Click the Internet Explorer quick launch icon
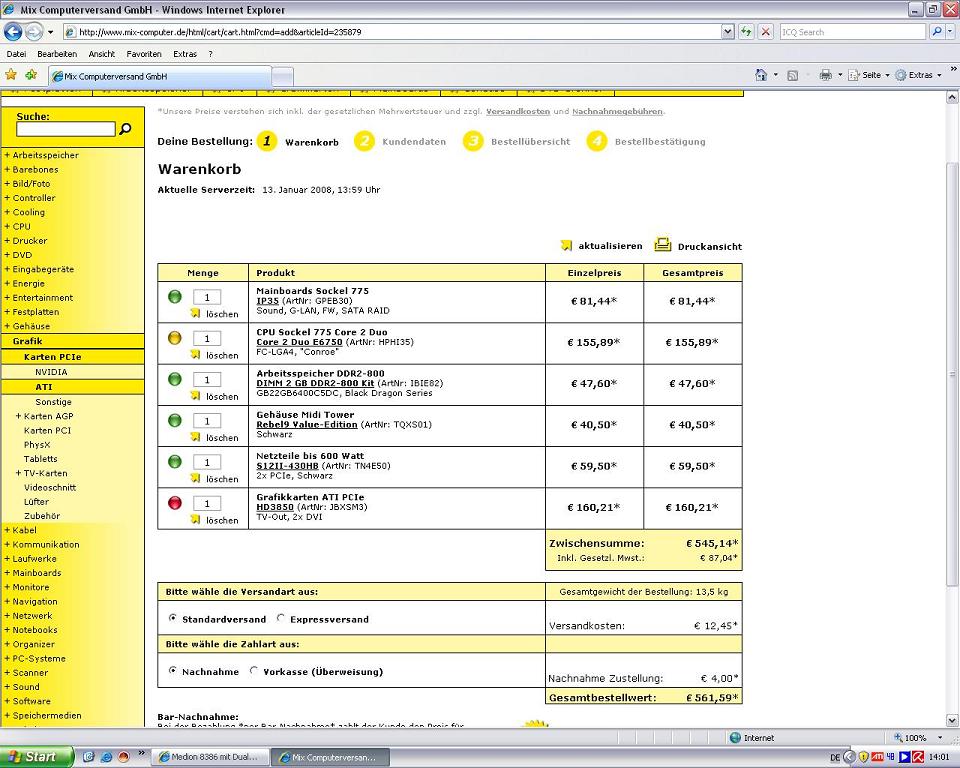Viewport: 960px width, 768px height. [x=106, y=757]
